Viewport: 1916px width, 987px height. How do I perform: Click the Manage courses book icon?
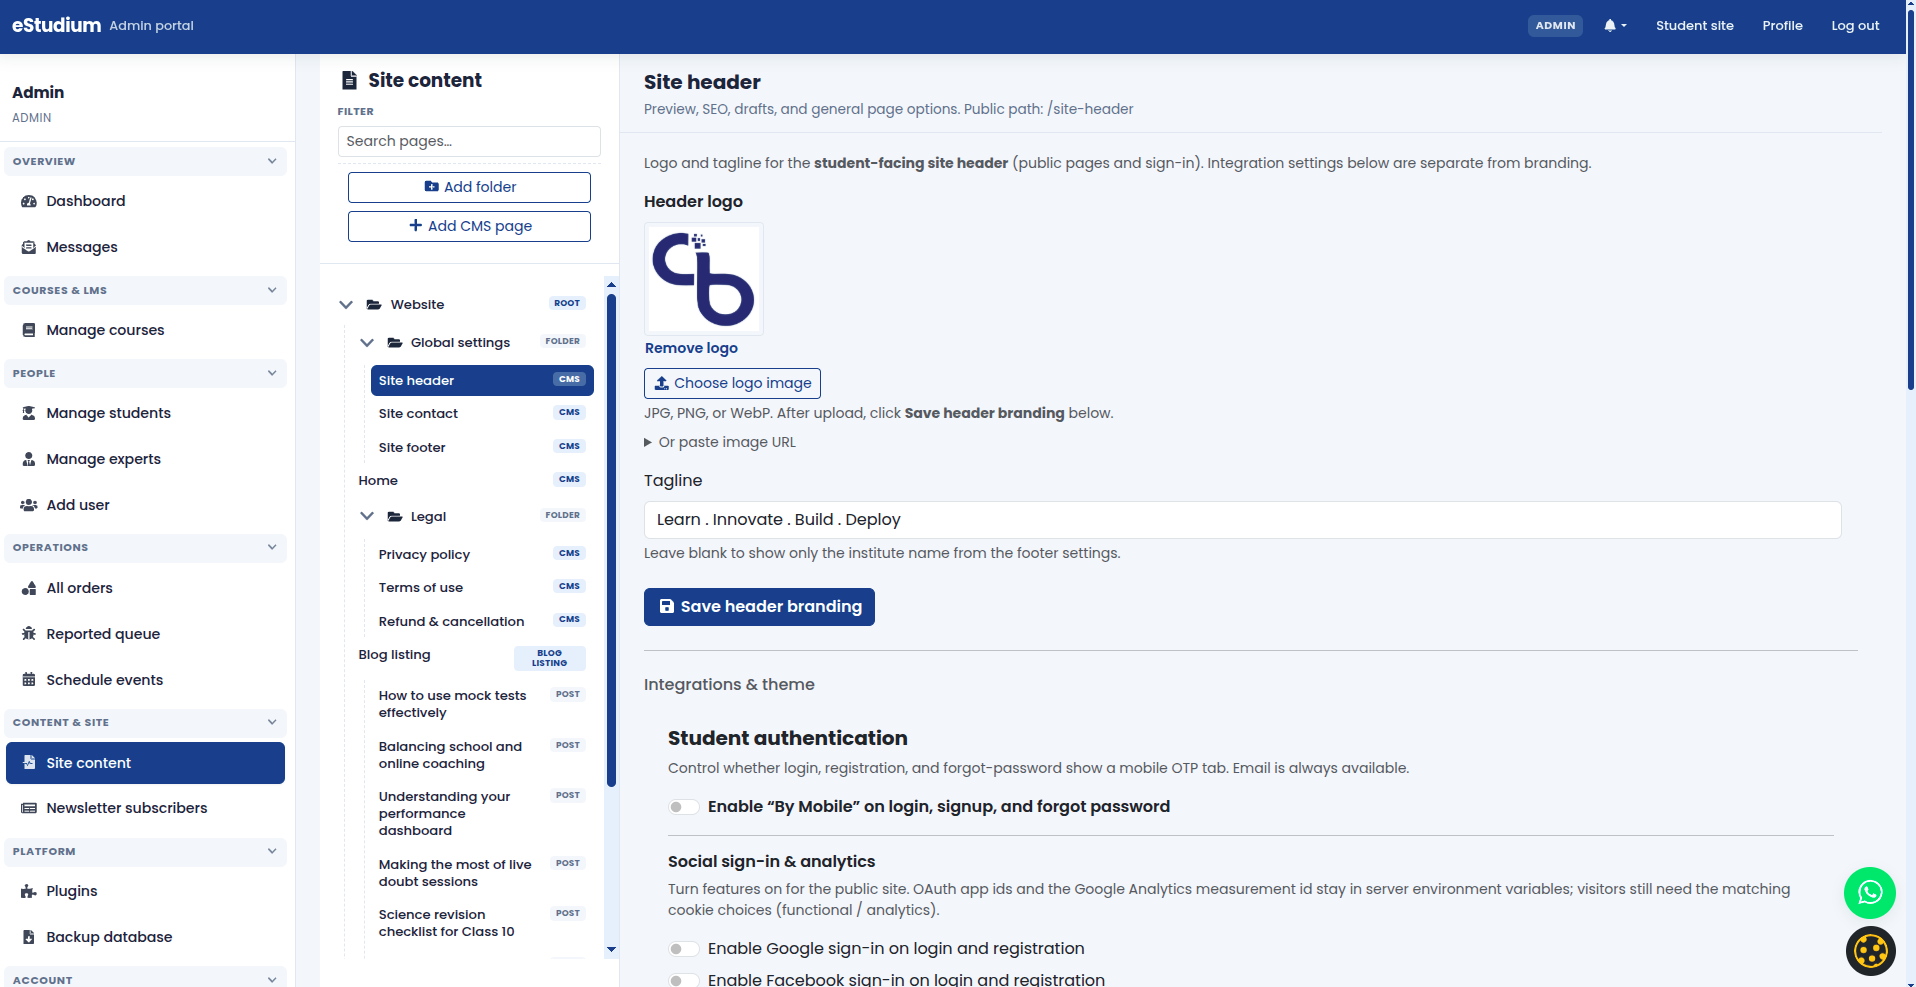tap(29, 330)
